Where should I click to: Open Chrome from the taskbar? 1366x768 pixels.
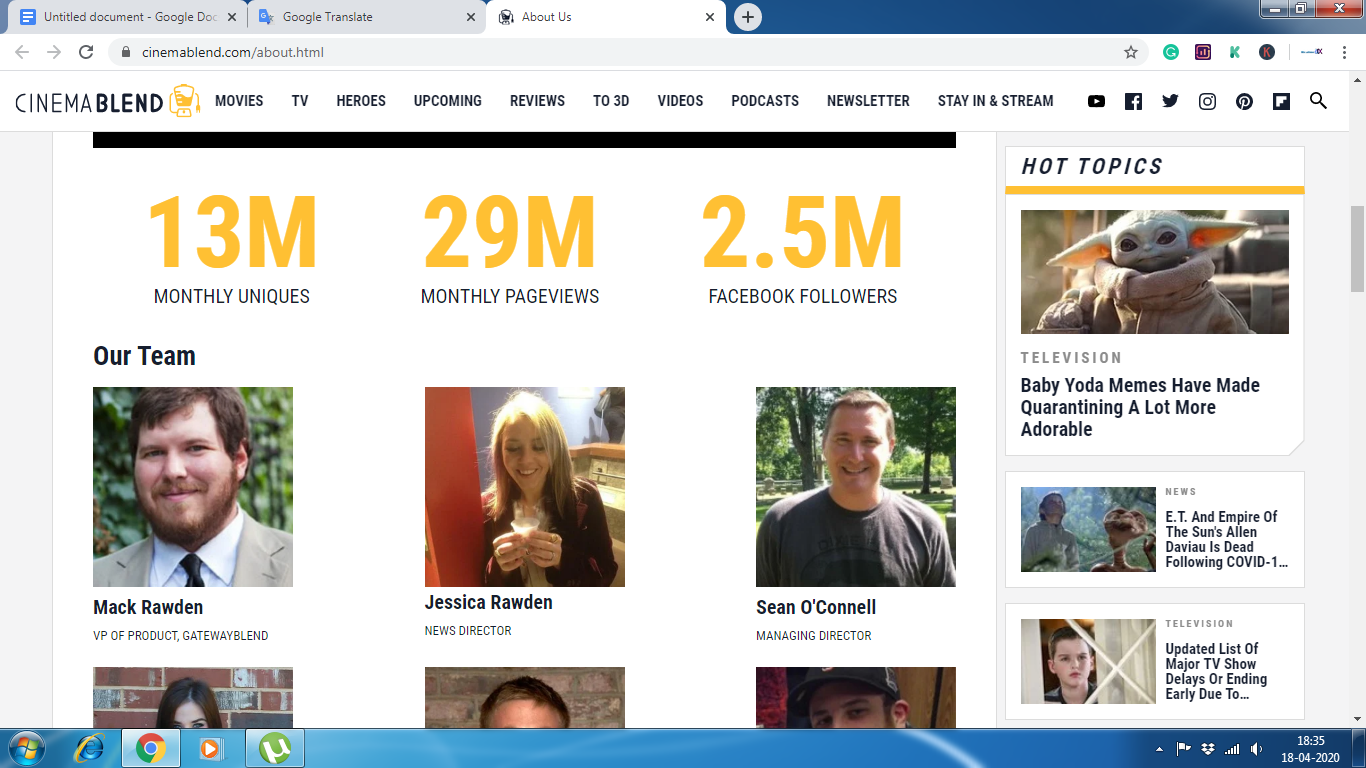(151, 748)
